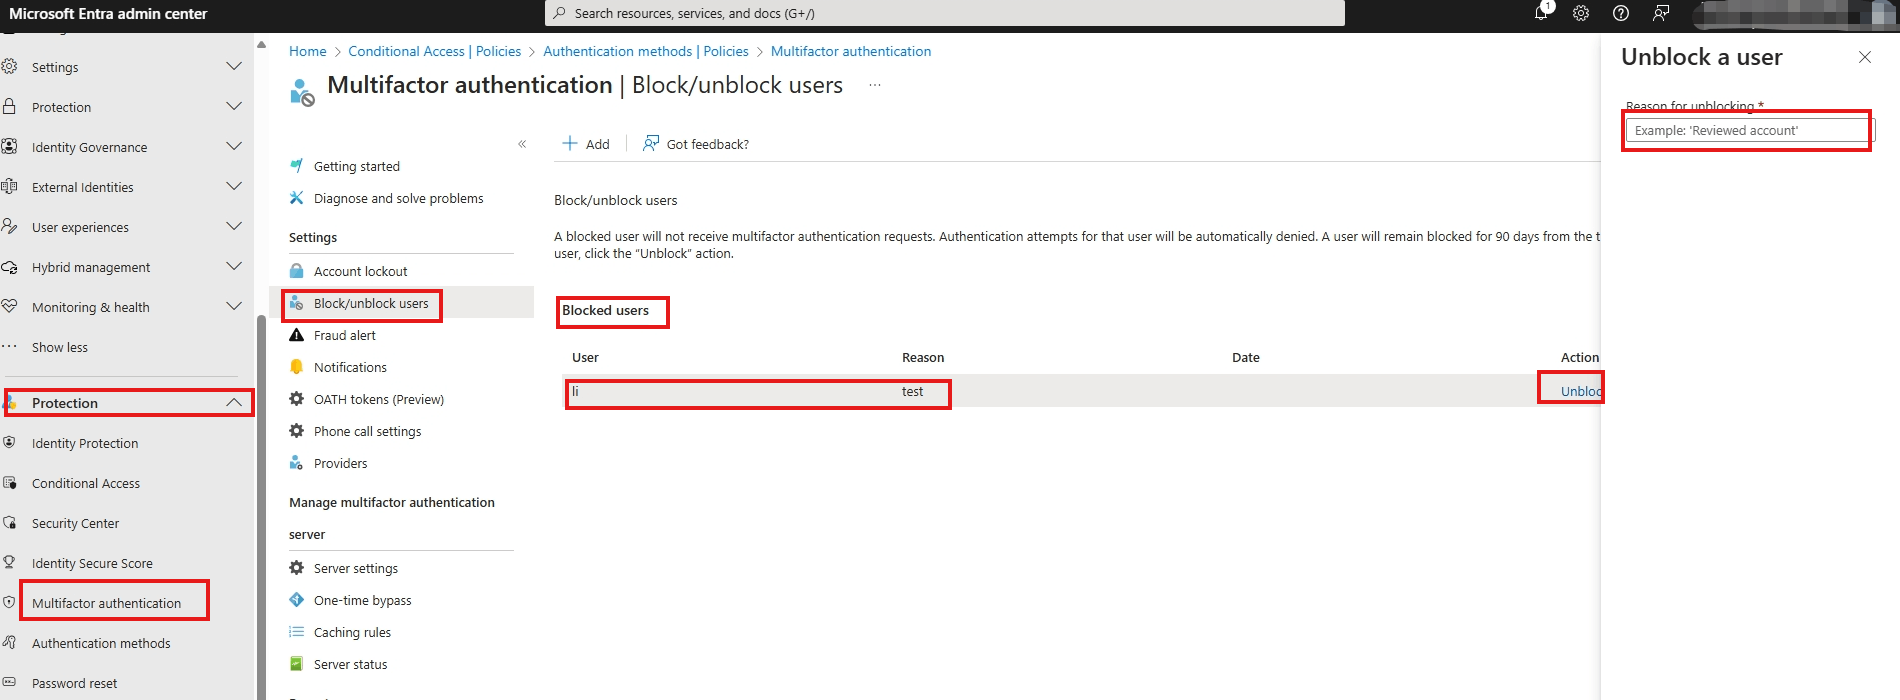Viewport: 1900px width, 700px height.
Task: Open the help question mark icon
Action: 1621,13
